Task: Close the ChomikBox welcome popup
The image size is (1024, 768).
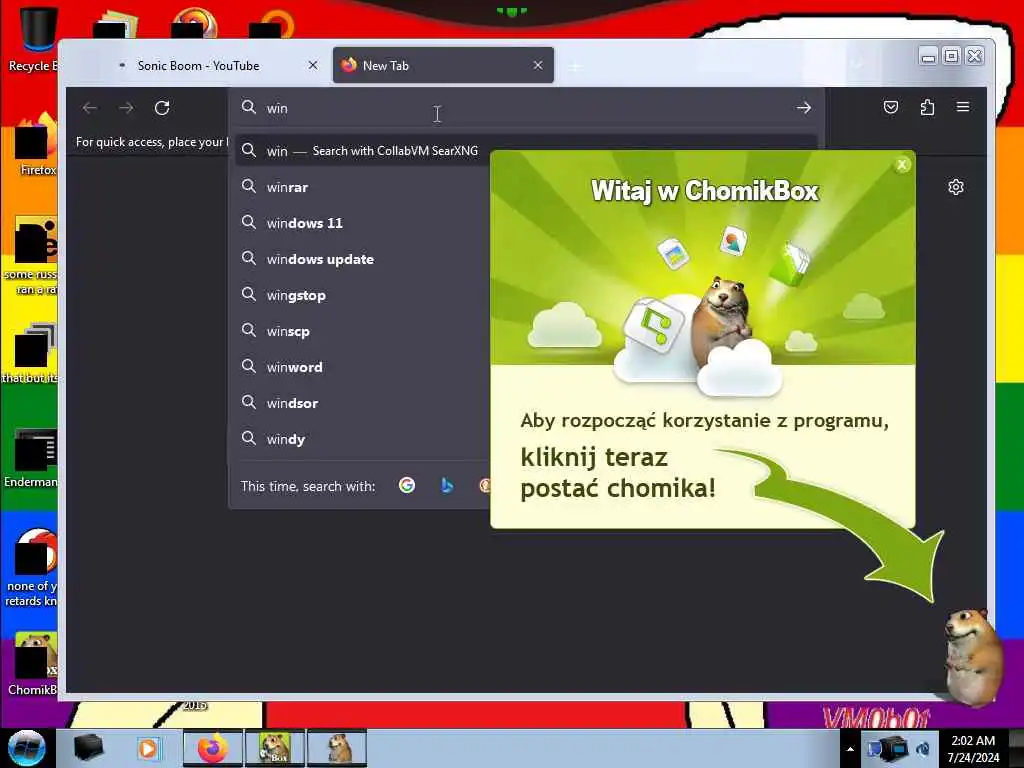Action: (902, 165)
